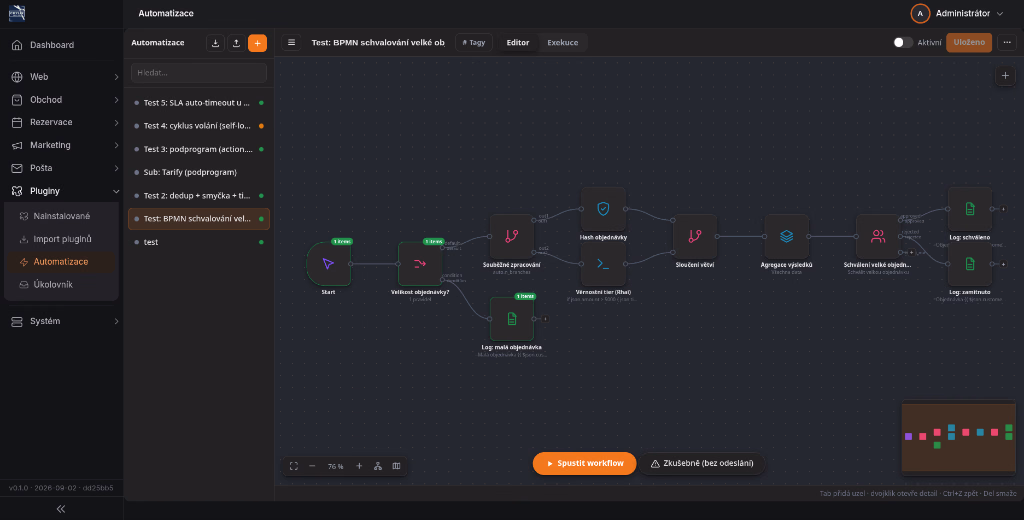This screenshot has height=520, width=1024.
Task: Open Test 4: cyklus volání workflow
Action: pos(199,125)
